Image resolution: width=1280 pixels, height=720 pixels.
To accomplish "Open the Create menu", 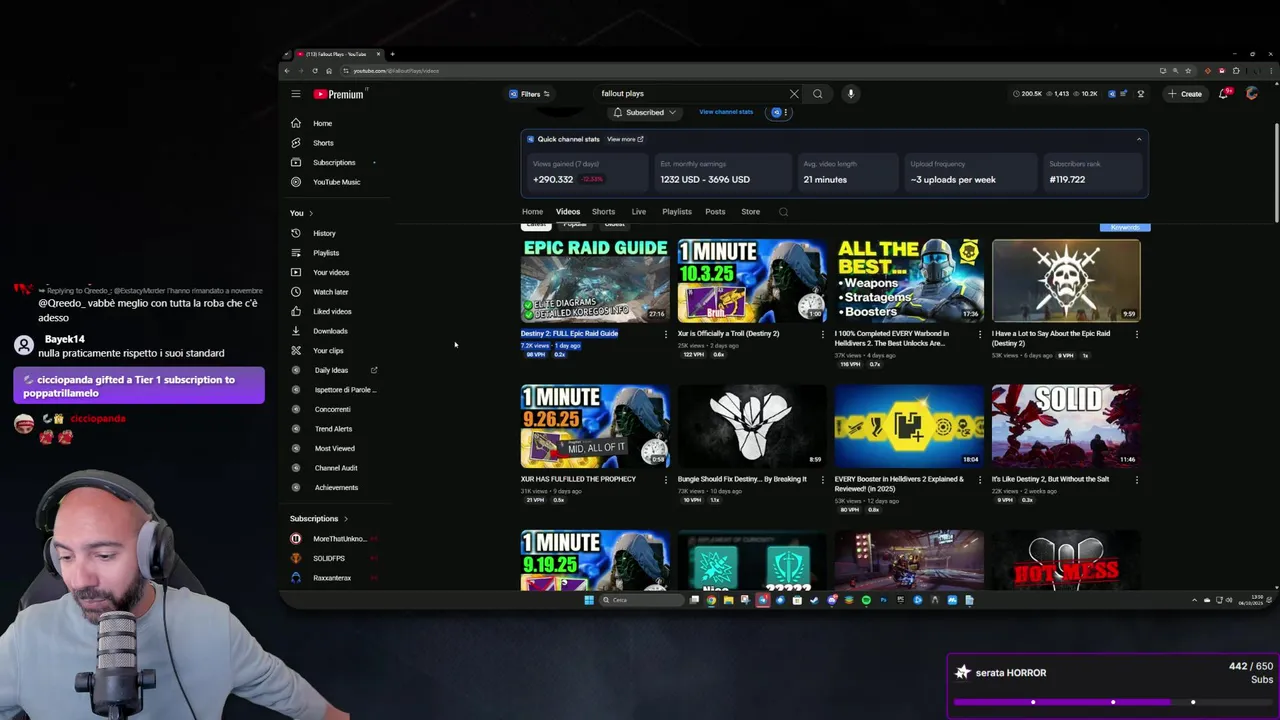I will pos(1184,94).
